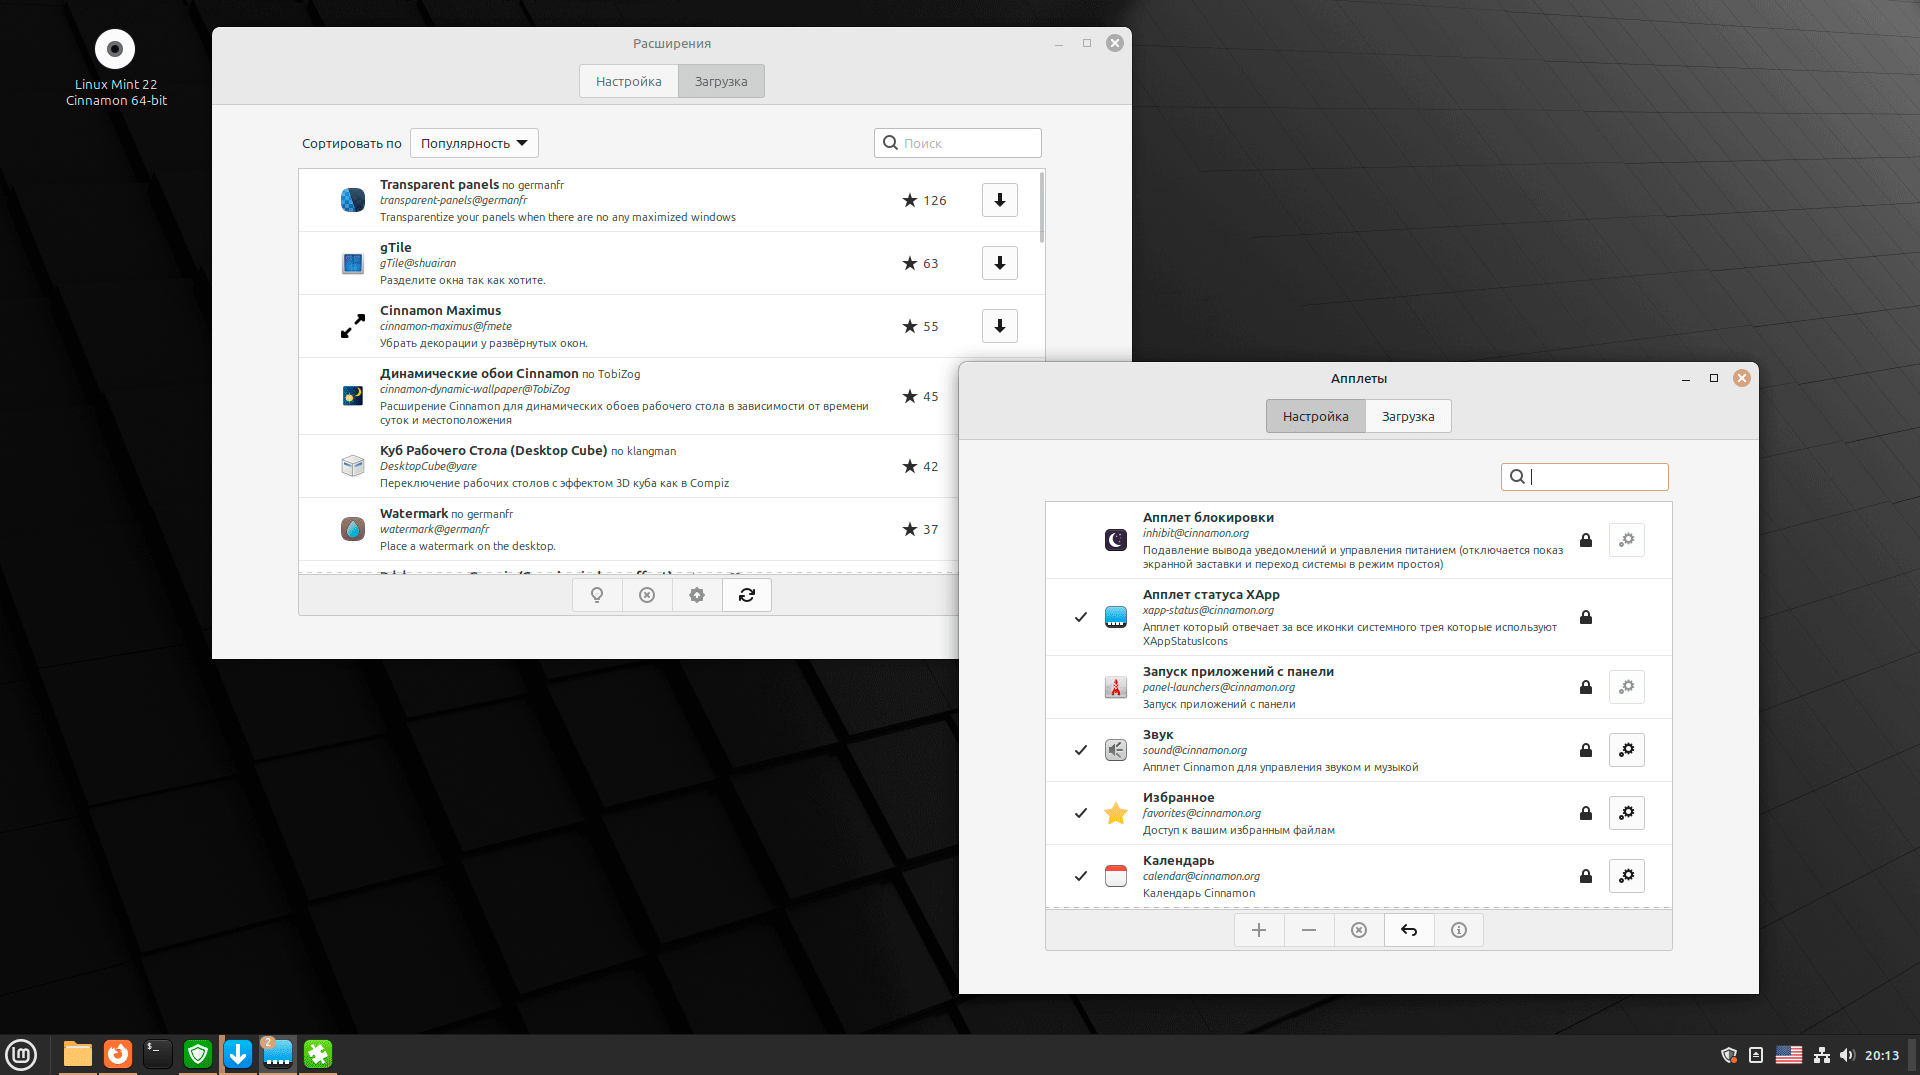Click checkmark of Избранное applet row
Image resolution: width=1920 pixels, height=1075 pixels.
click(1081, 813)
